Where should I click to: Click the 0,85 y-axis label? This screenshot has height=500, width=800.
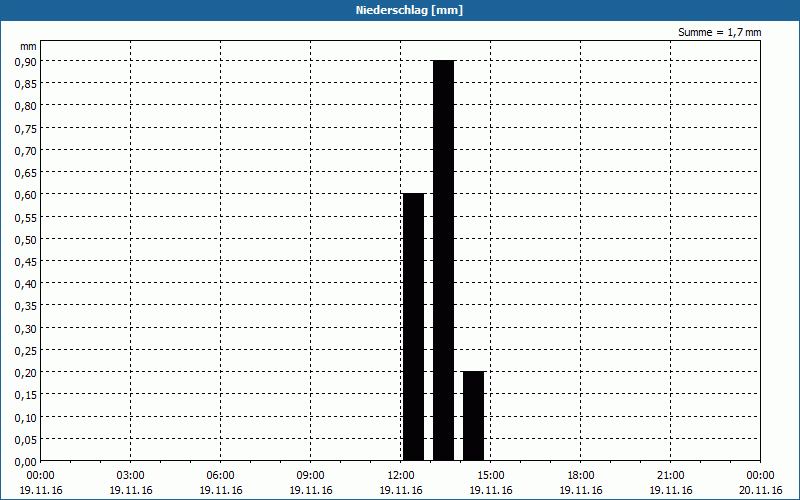(x=26, y=84)
